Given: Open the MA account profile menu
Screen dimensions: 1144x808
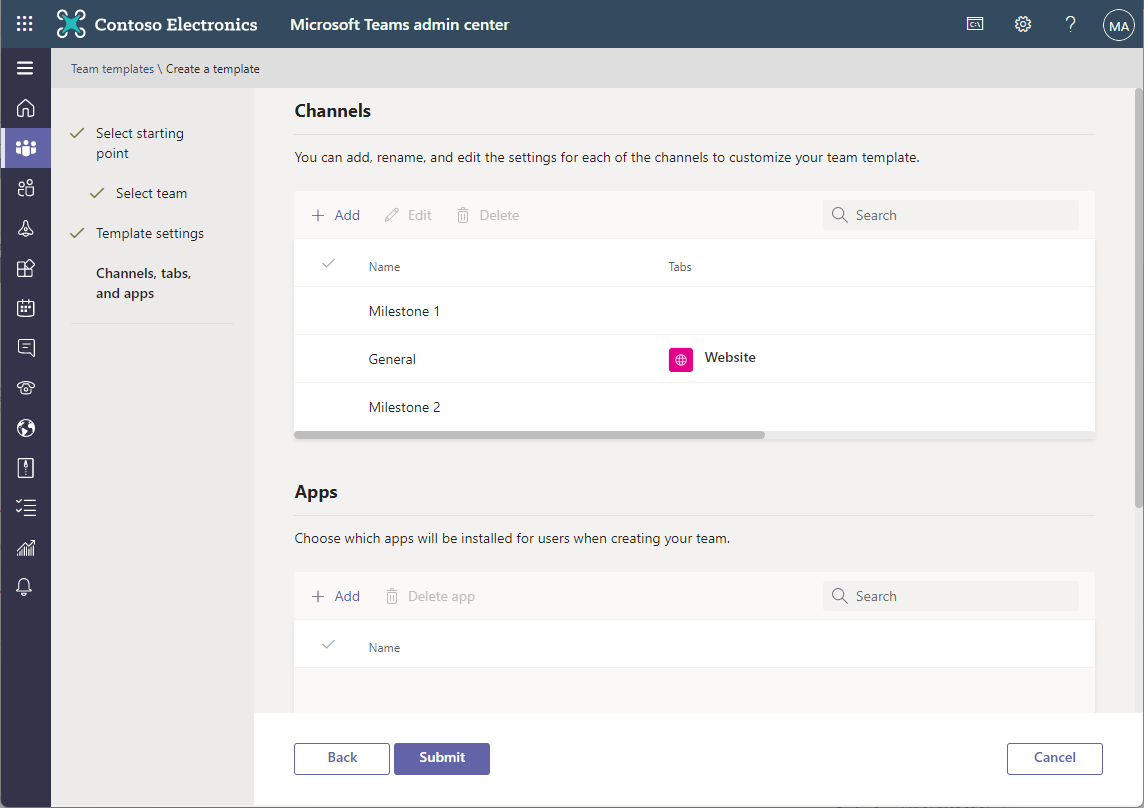Looking at the screenshot, I should 1118,25.
